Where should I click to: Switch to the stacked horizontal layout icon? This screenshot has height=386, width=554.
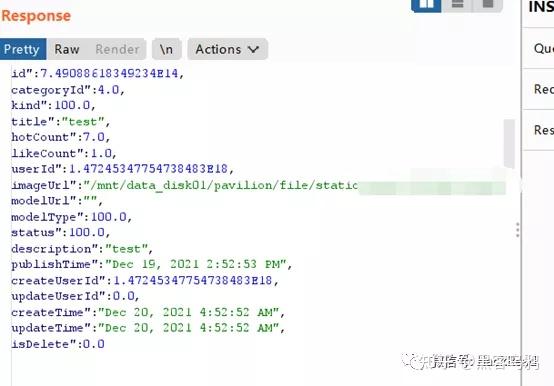point(458,5)
